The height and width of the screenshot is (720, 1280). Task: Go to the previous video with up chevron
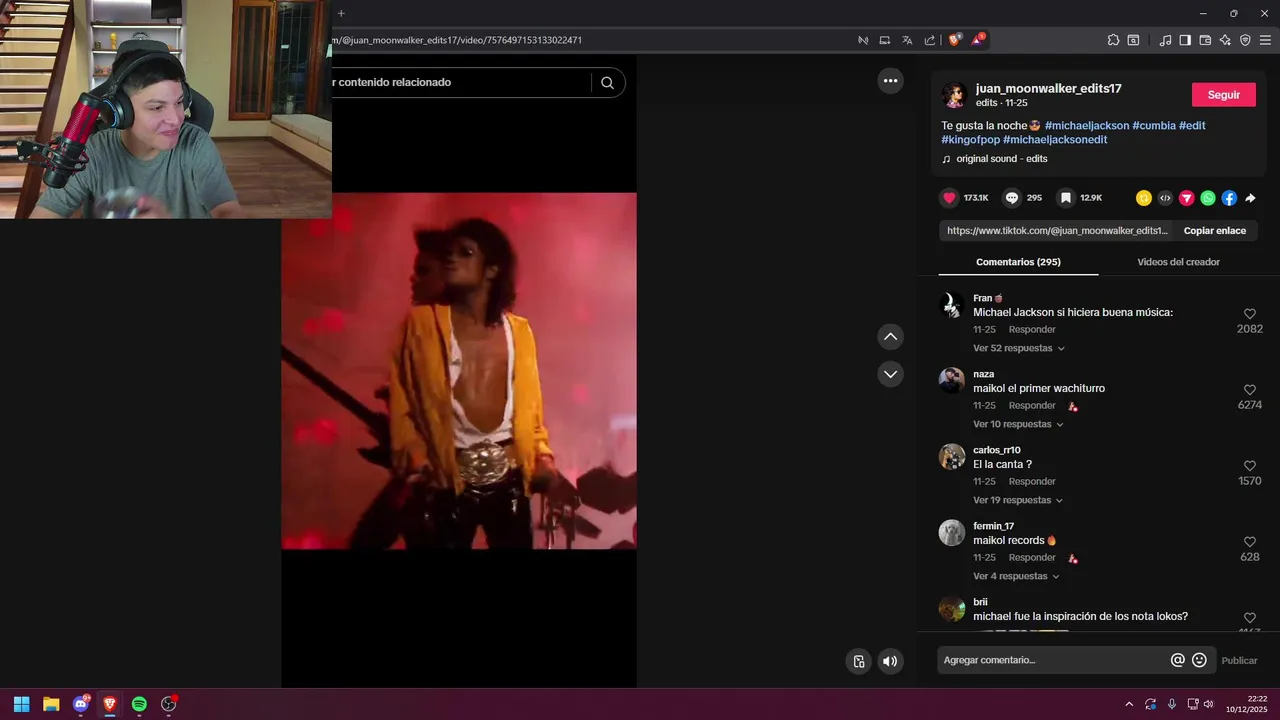pyautogui.click(x=890, y=337)
